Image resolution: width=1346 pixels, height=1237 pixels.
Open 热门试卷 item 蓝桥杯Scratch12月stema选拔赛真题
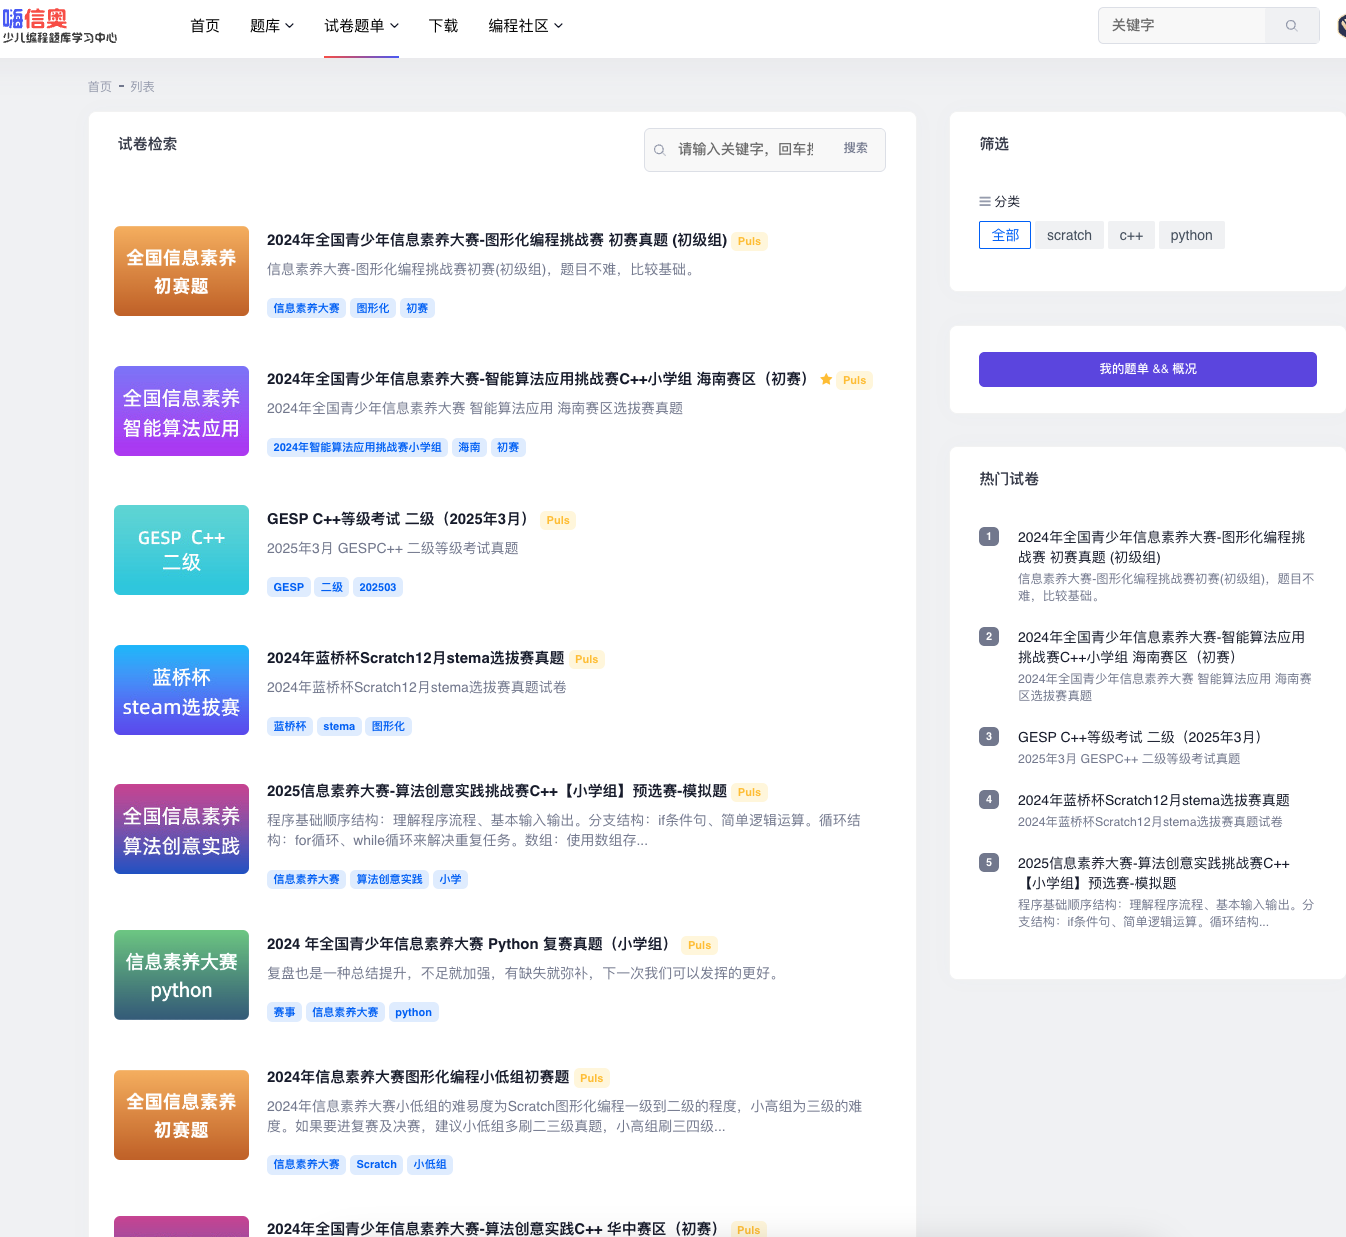1153,800
